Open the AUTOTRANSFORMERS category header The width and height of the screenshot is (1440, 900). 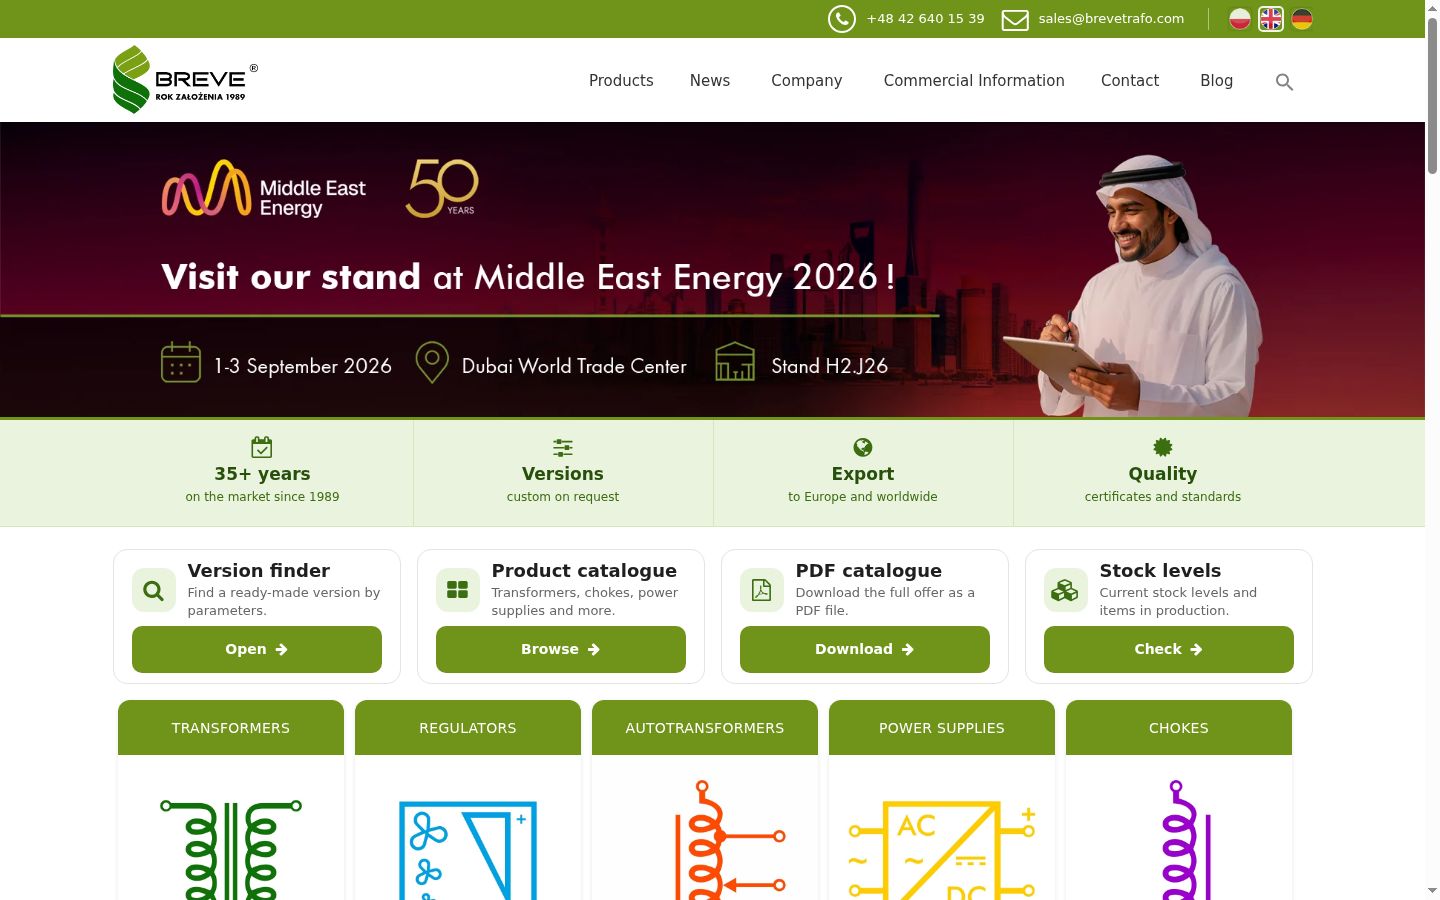click(705, 728)
